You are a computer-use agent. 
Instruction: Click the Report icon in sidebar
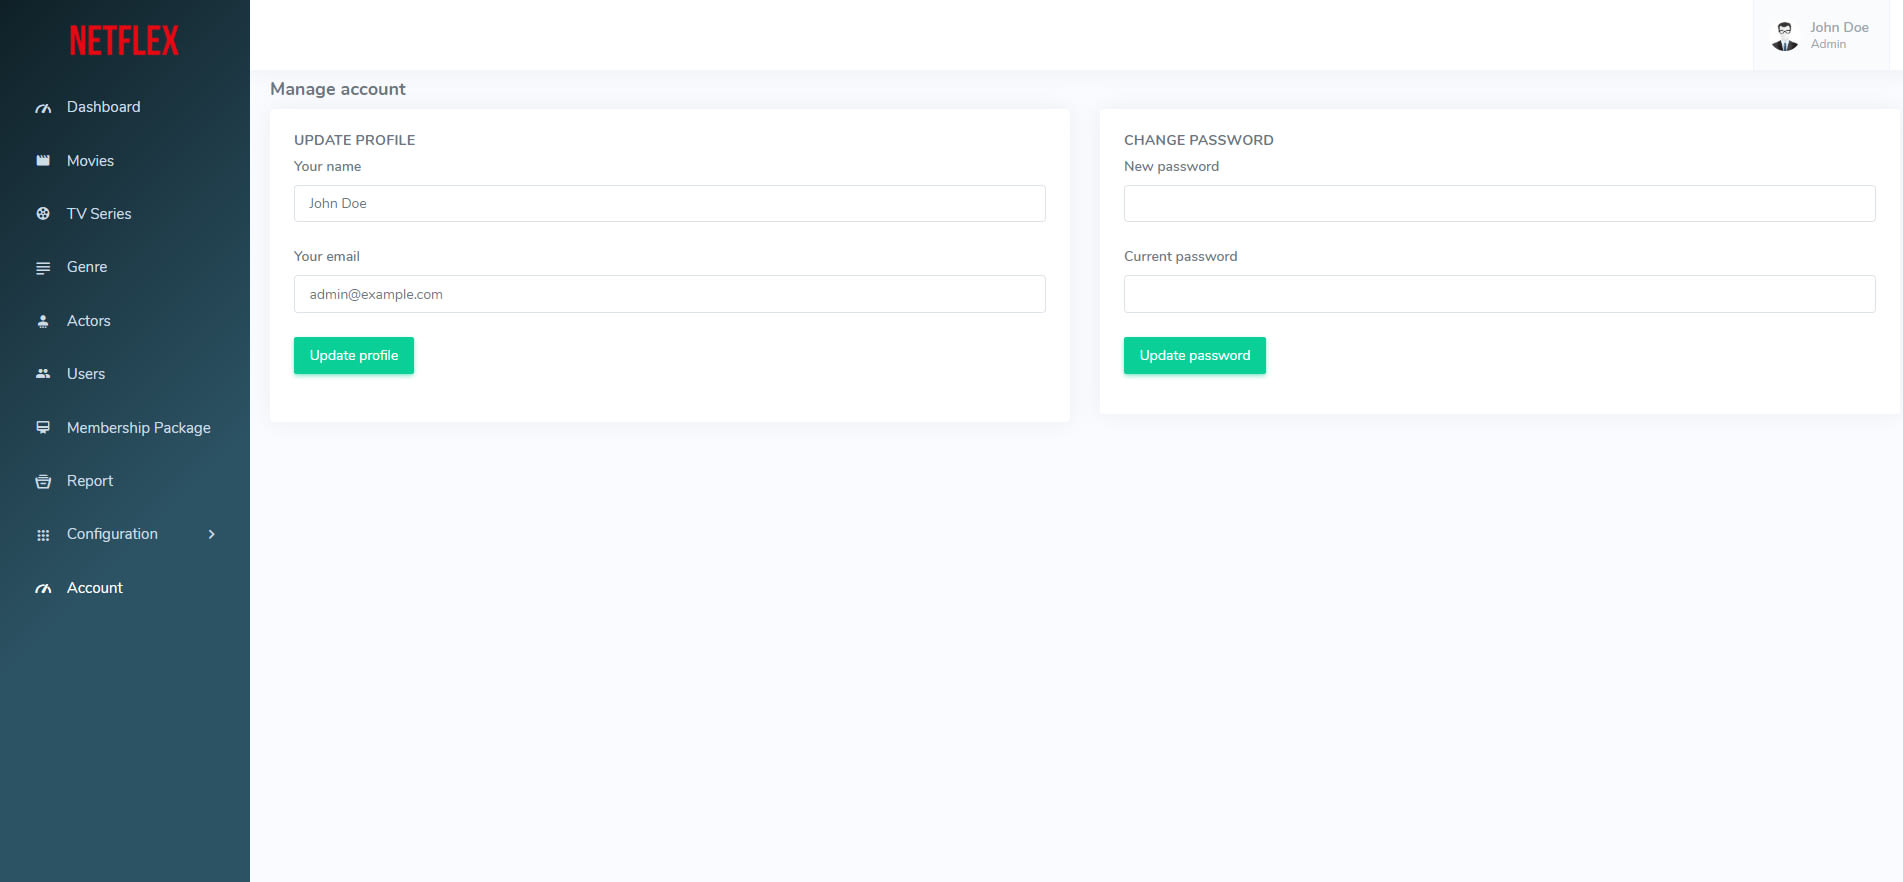pyautogui.click(x=43, y=481)
